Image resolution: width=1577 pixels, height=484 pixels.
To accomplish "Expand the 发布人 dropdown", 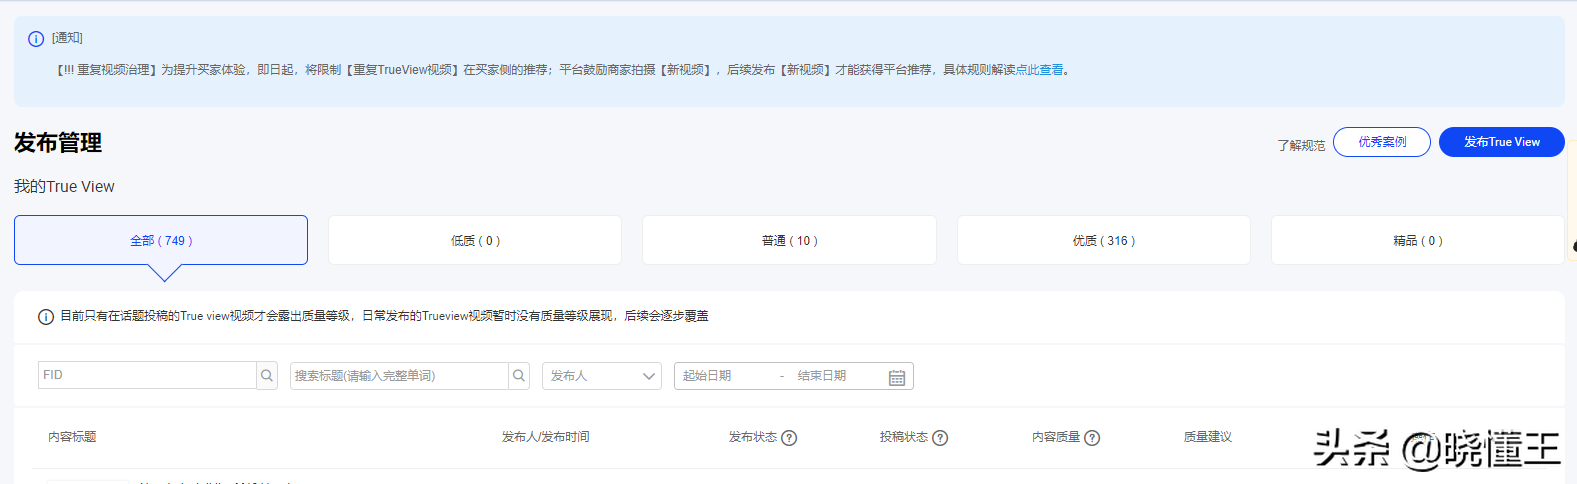I will (x=602, y=376).
